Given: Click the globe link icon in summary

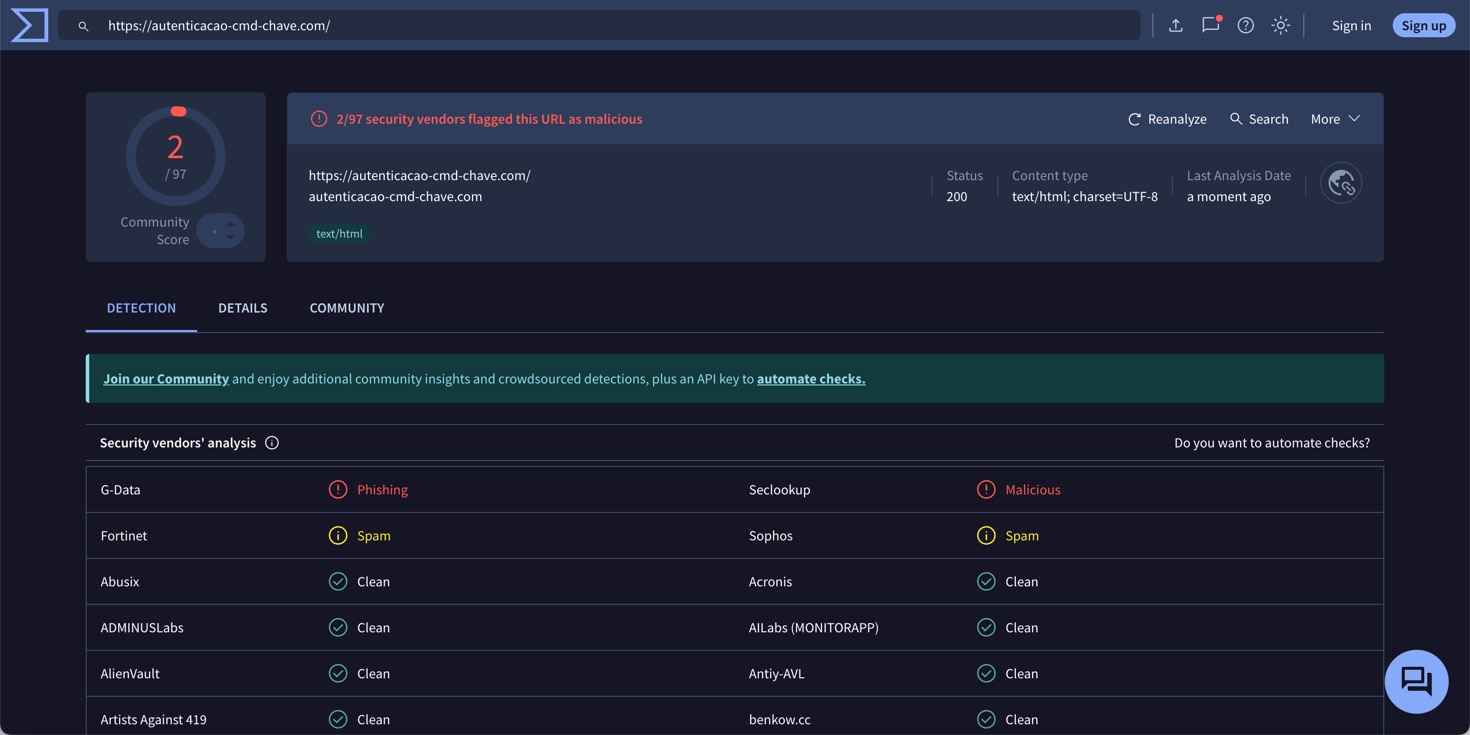Looking at the screenshot, I should [x=1341, y=183].
